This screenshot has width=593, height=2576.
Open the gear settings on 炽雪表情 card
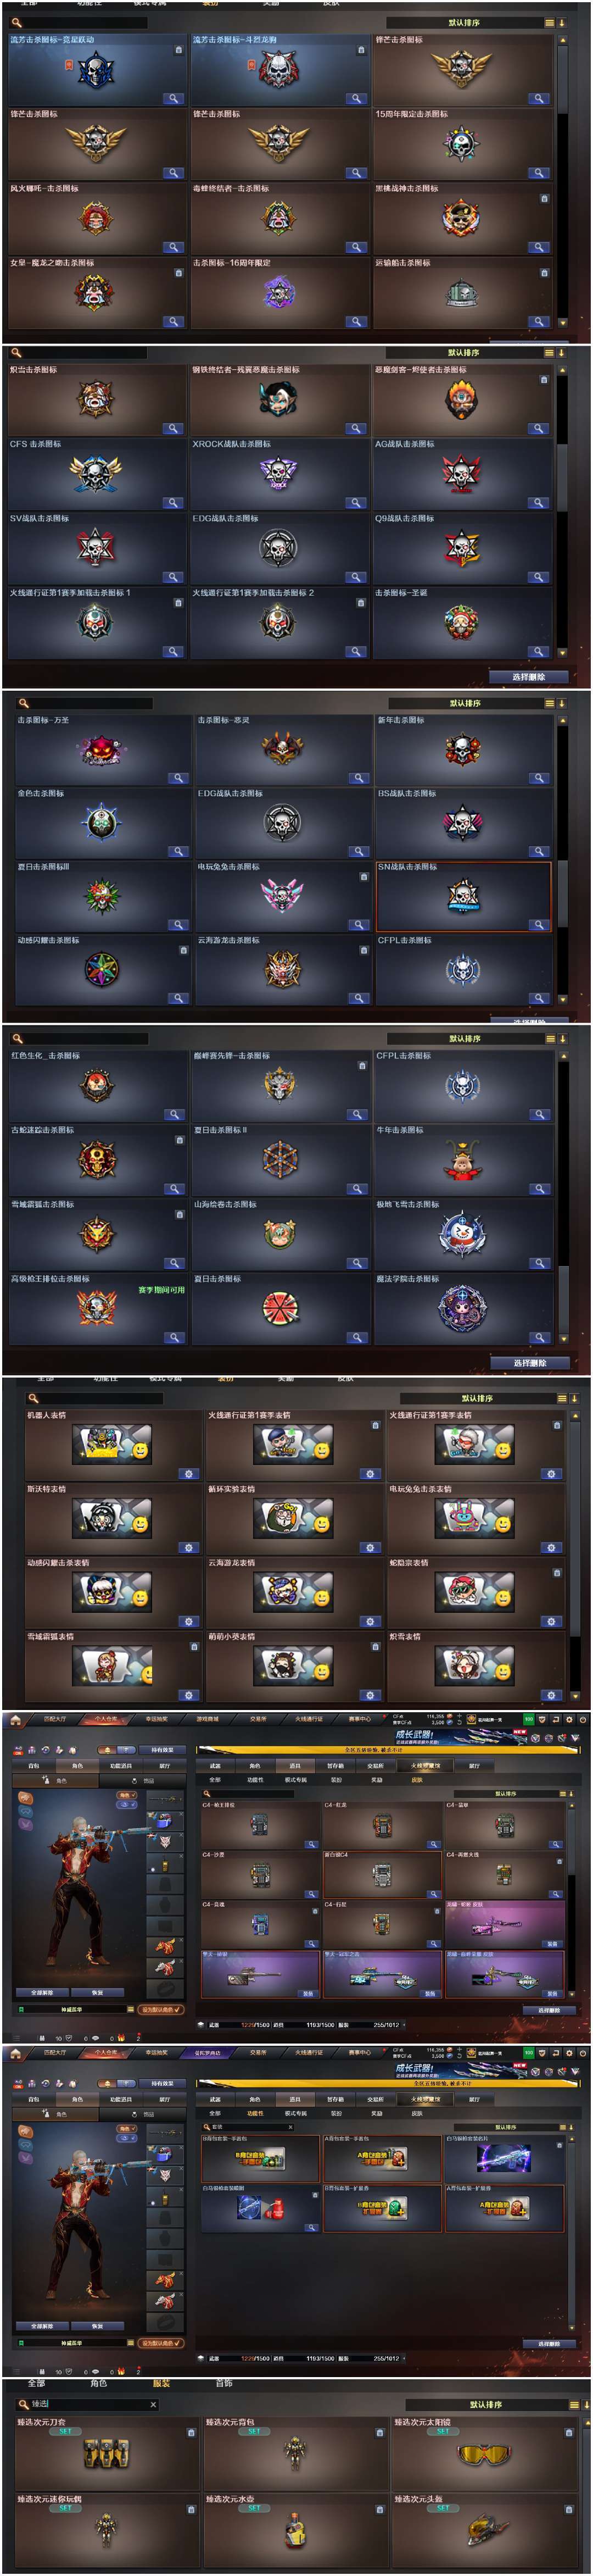click(550, 1695)
